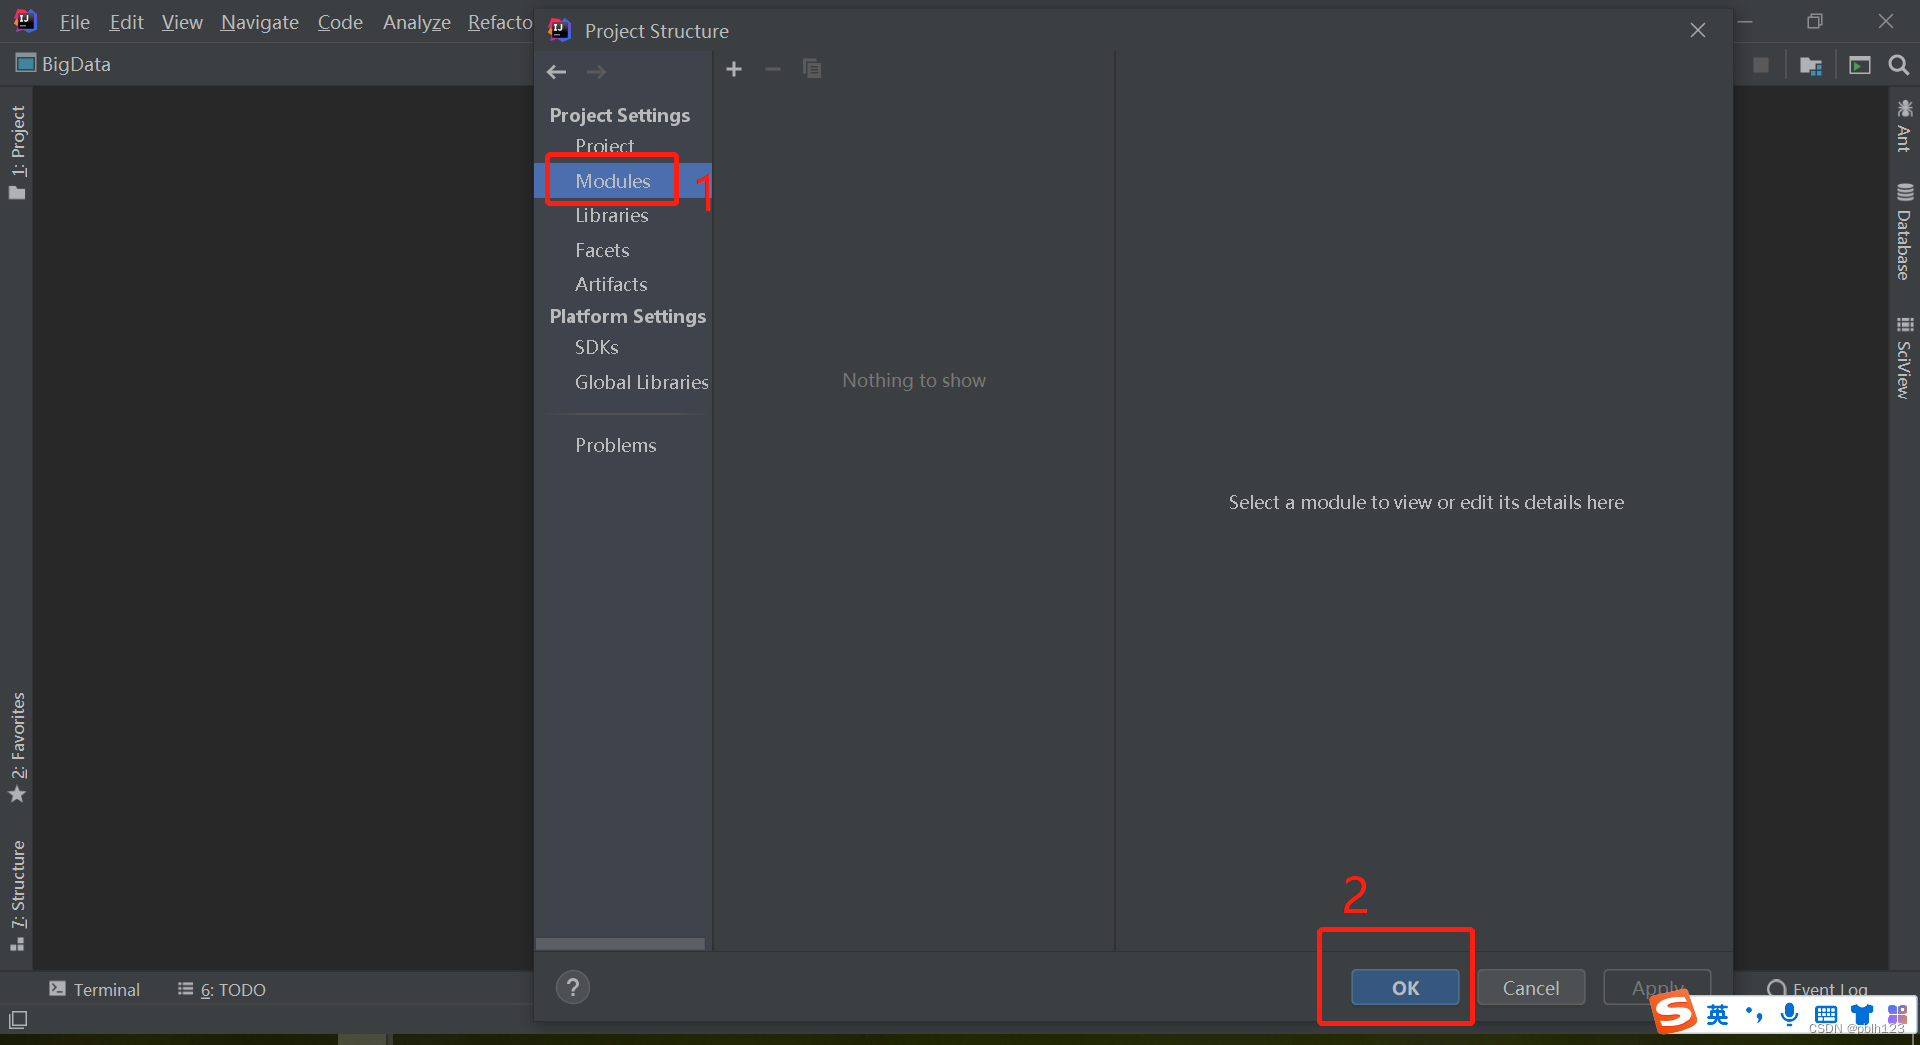Open help with the question mark button

(x=573, y=988)
